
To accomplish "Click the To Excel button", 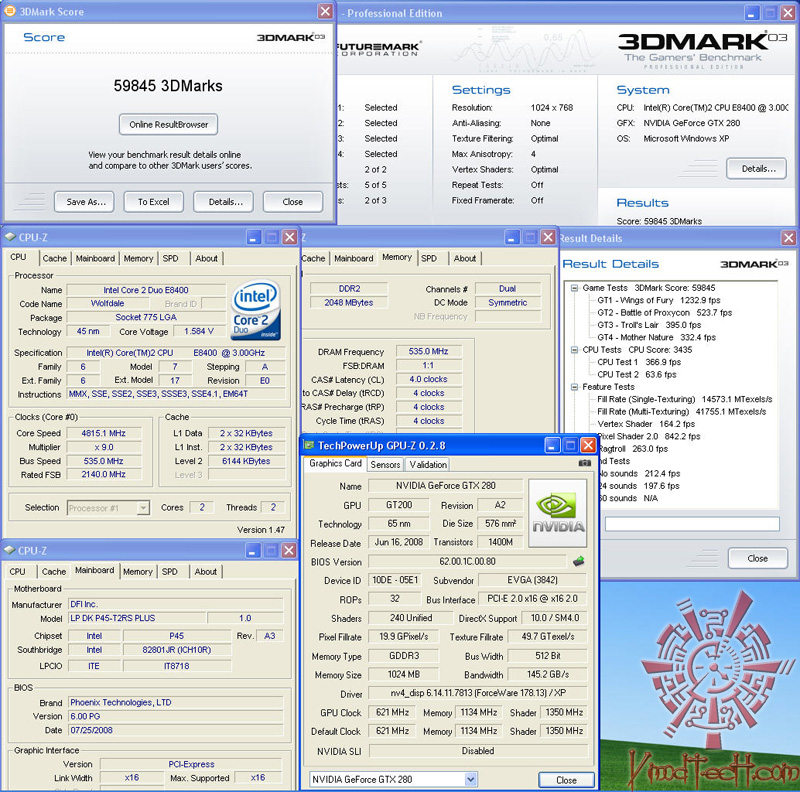I will click(154, 202).
